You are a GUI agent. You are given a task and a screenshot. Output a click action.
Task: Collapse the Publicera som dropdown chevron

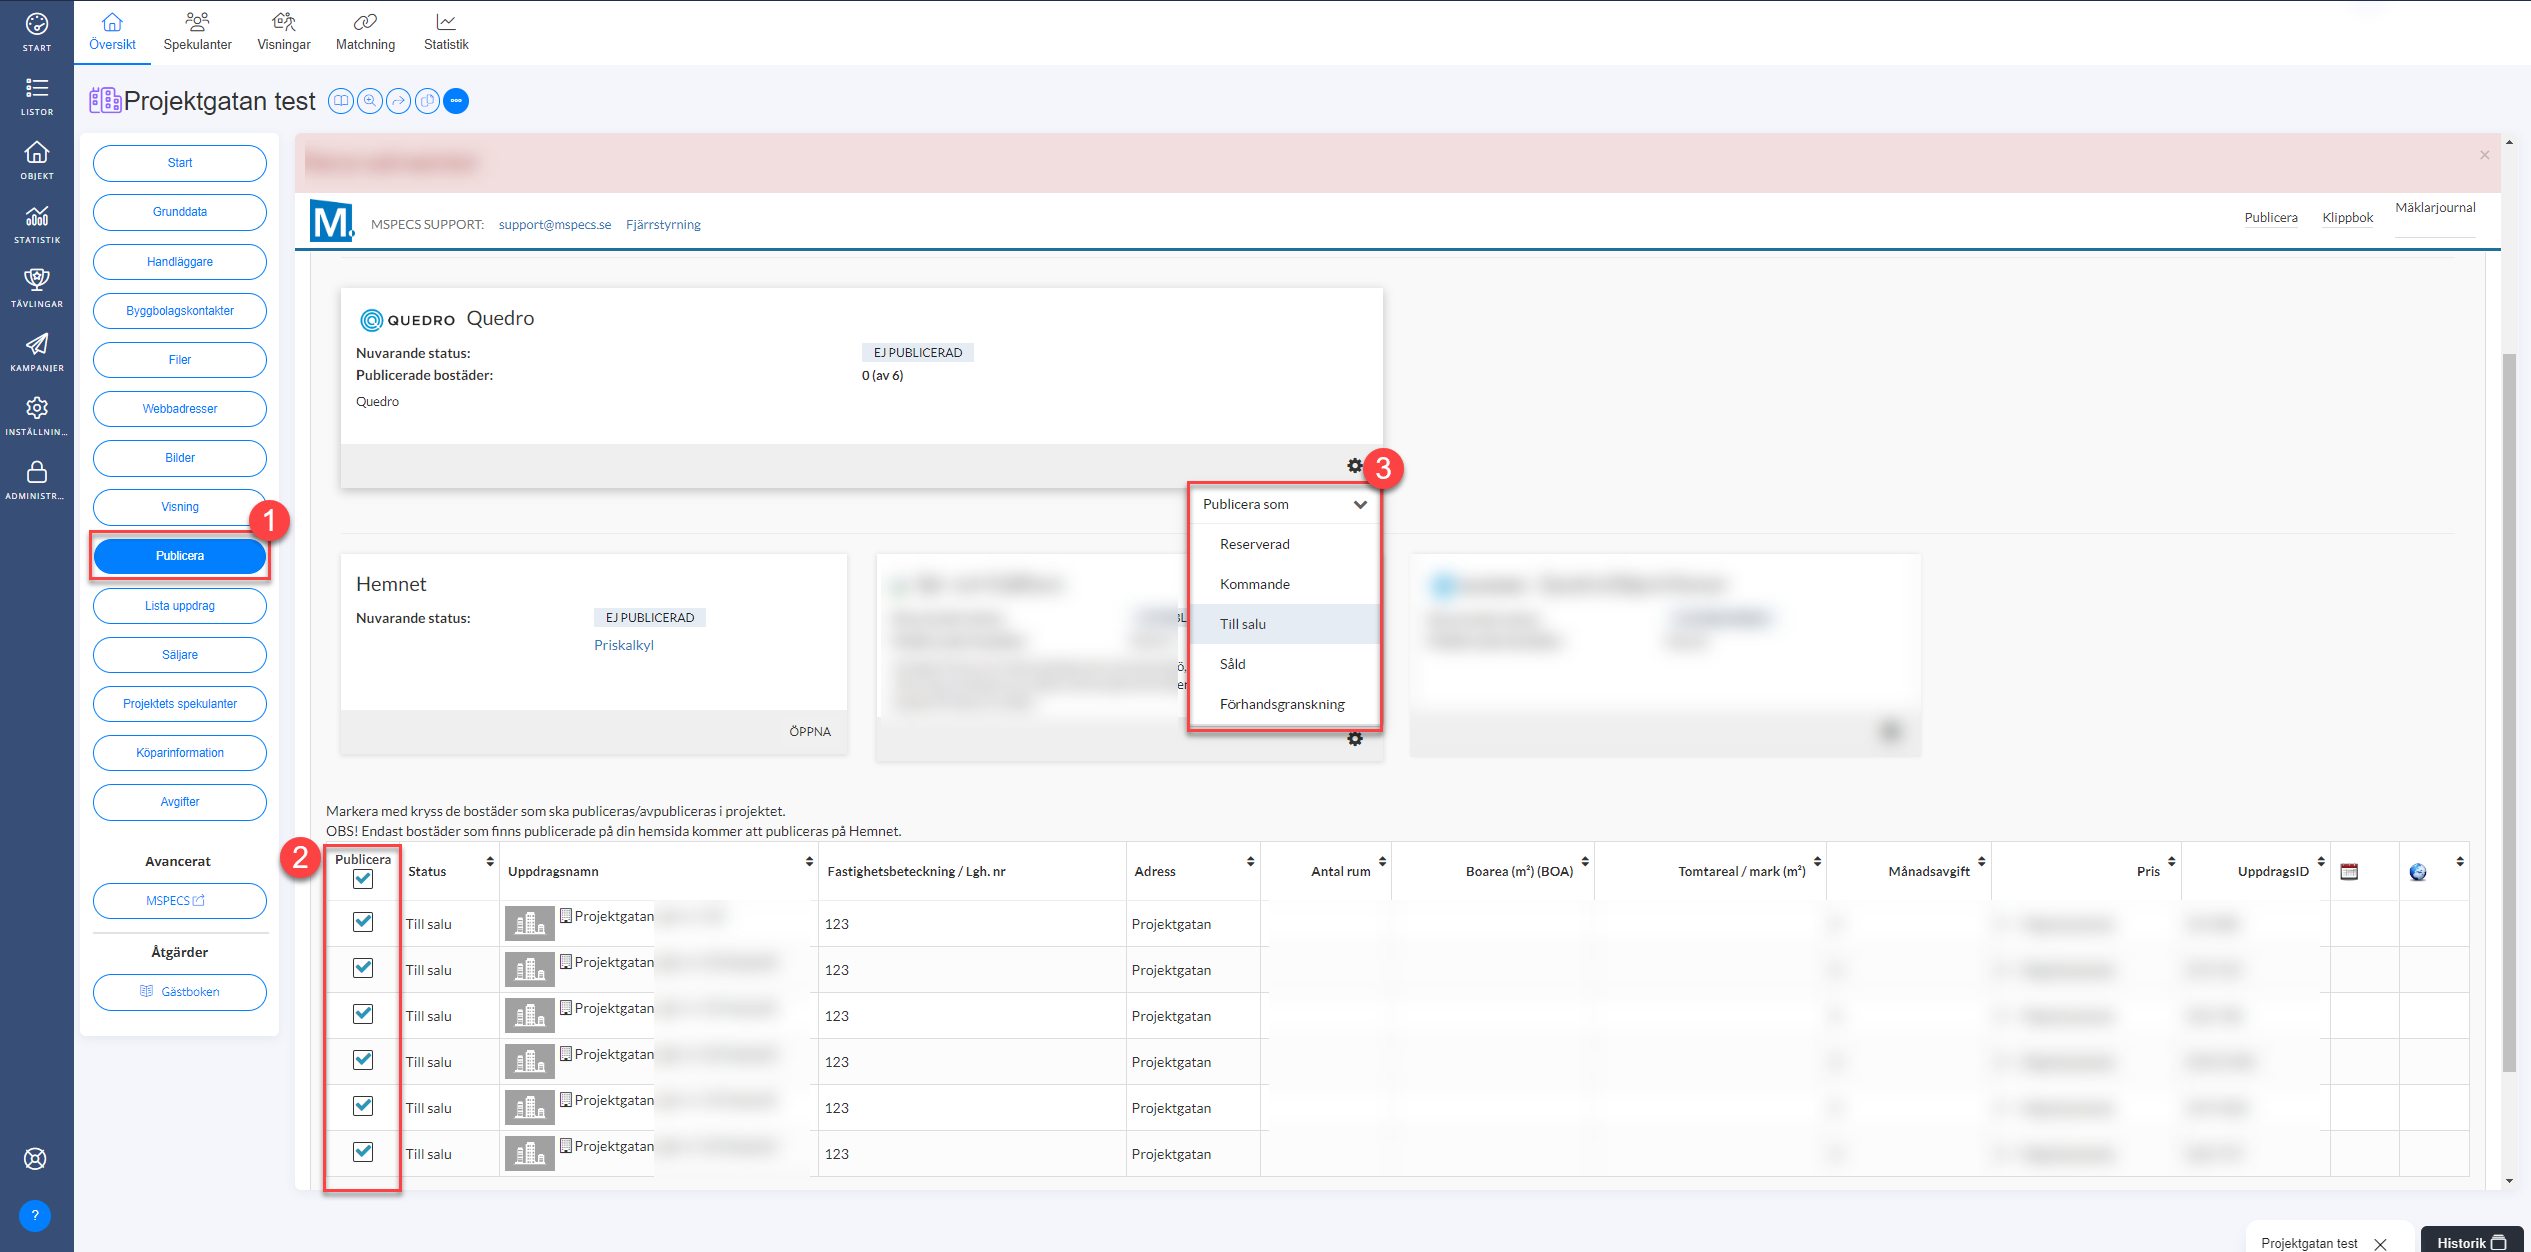point(1360,505)
